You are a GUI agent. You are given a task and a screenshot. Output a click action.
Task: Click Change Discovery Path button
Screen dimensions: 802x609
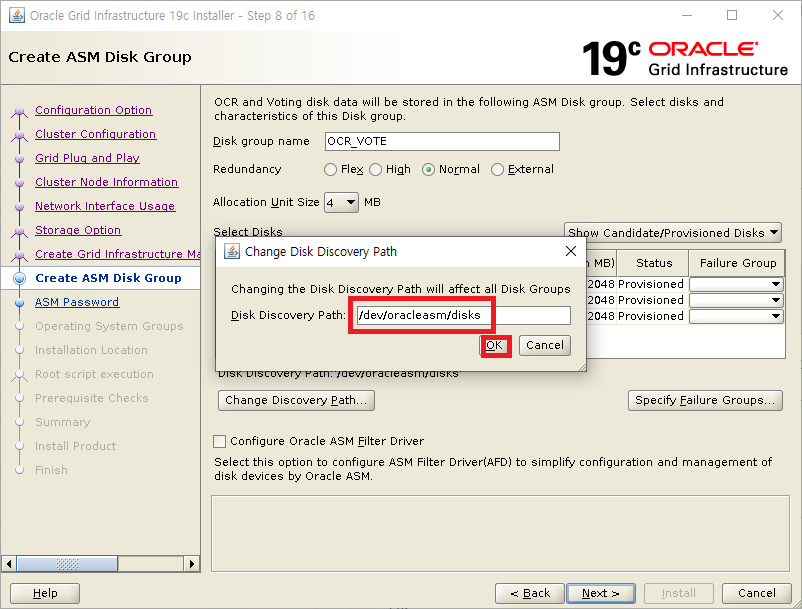296,400
